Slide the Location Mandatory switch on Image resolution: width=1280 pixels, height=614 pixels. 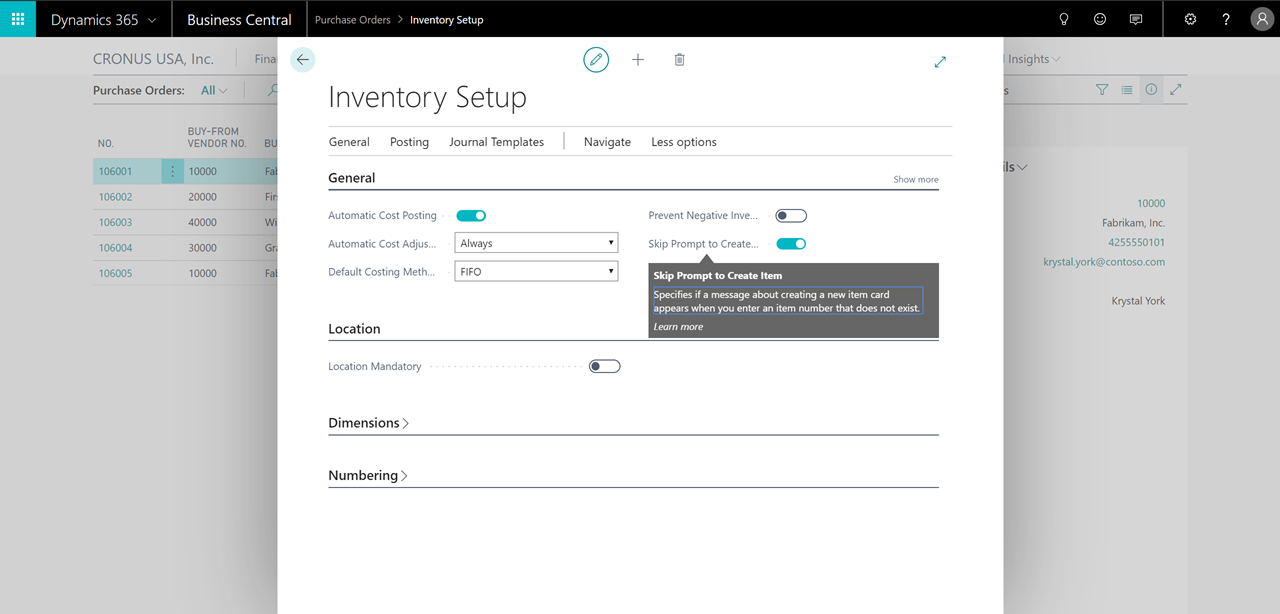pos(604,366)
